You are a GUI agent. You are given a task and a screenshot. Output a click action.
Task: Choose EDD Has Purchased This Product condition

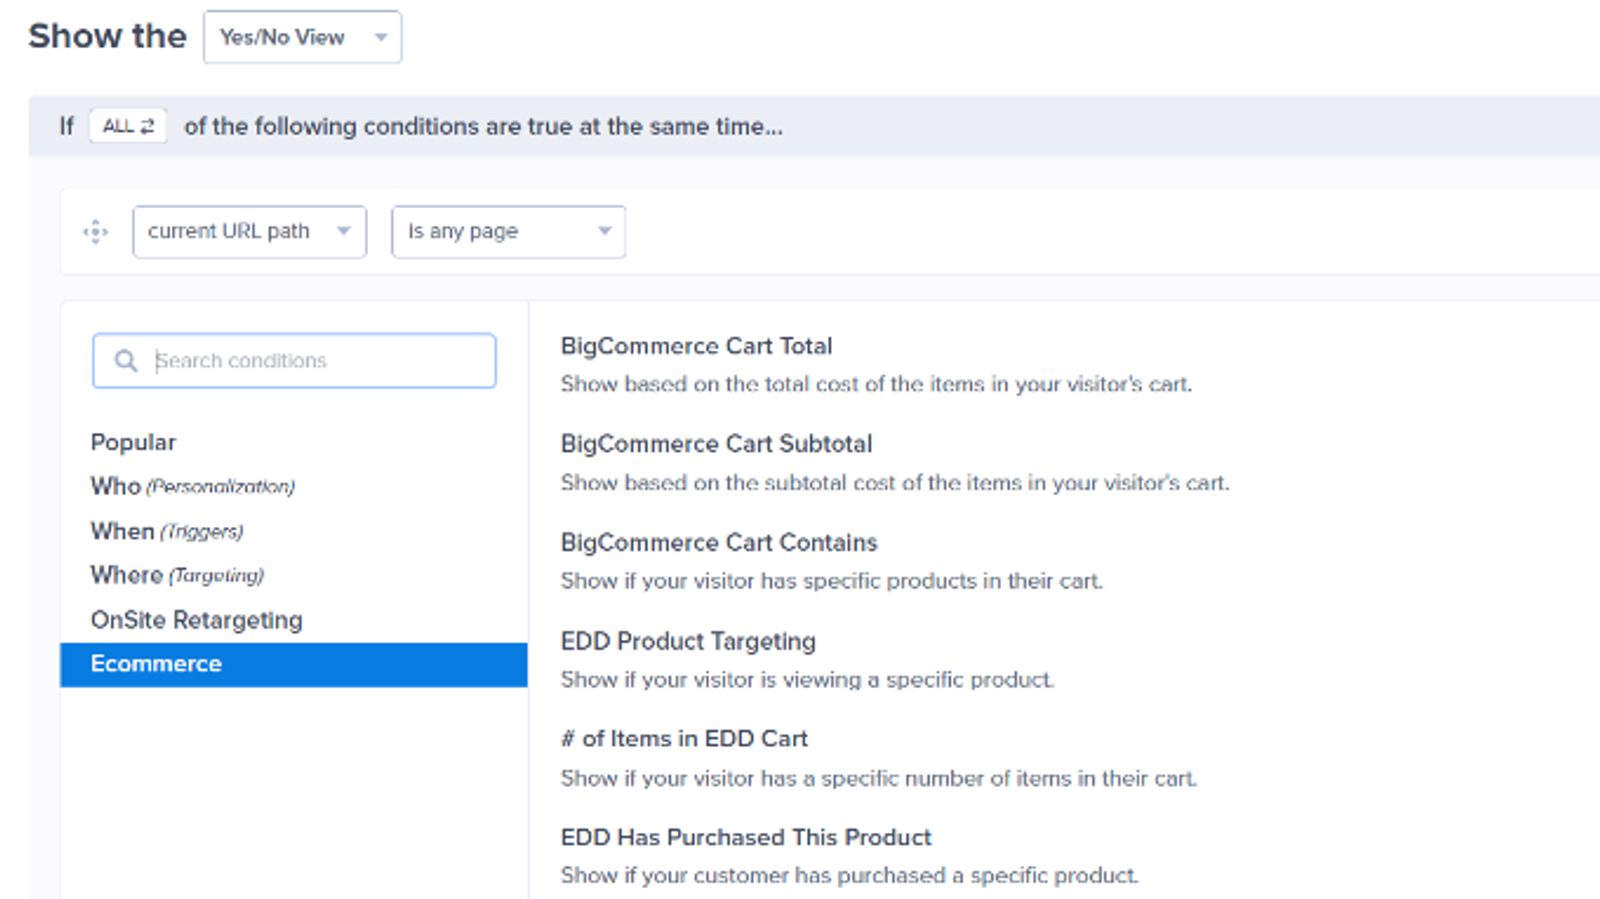pos(746,837)
